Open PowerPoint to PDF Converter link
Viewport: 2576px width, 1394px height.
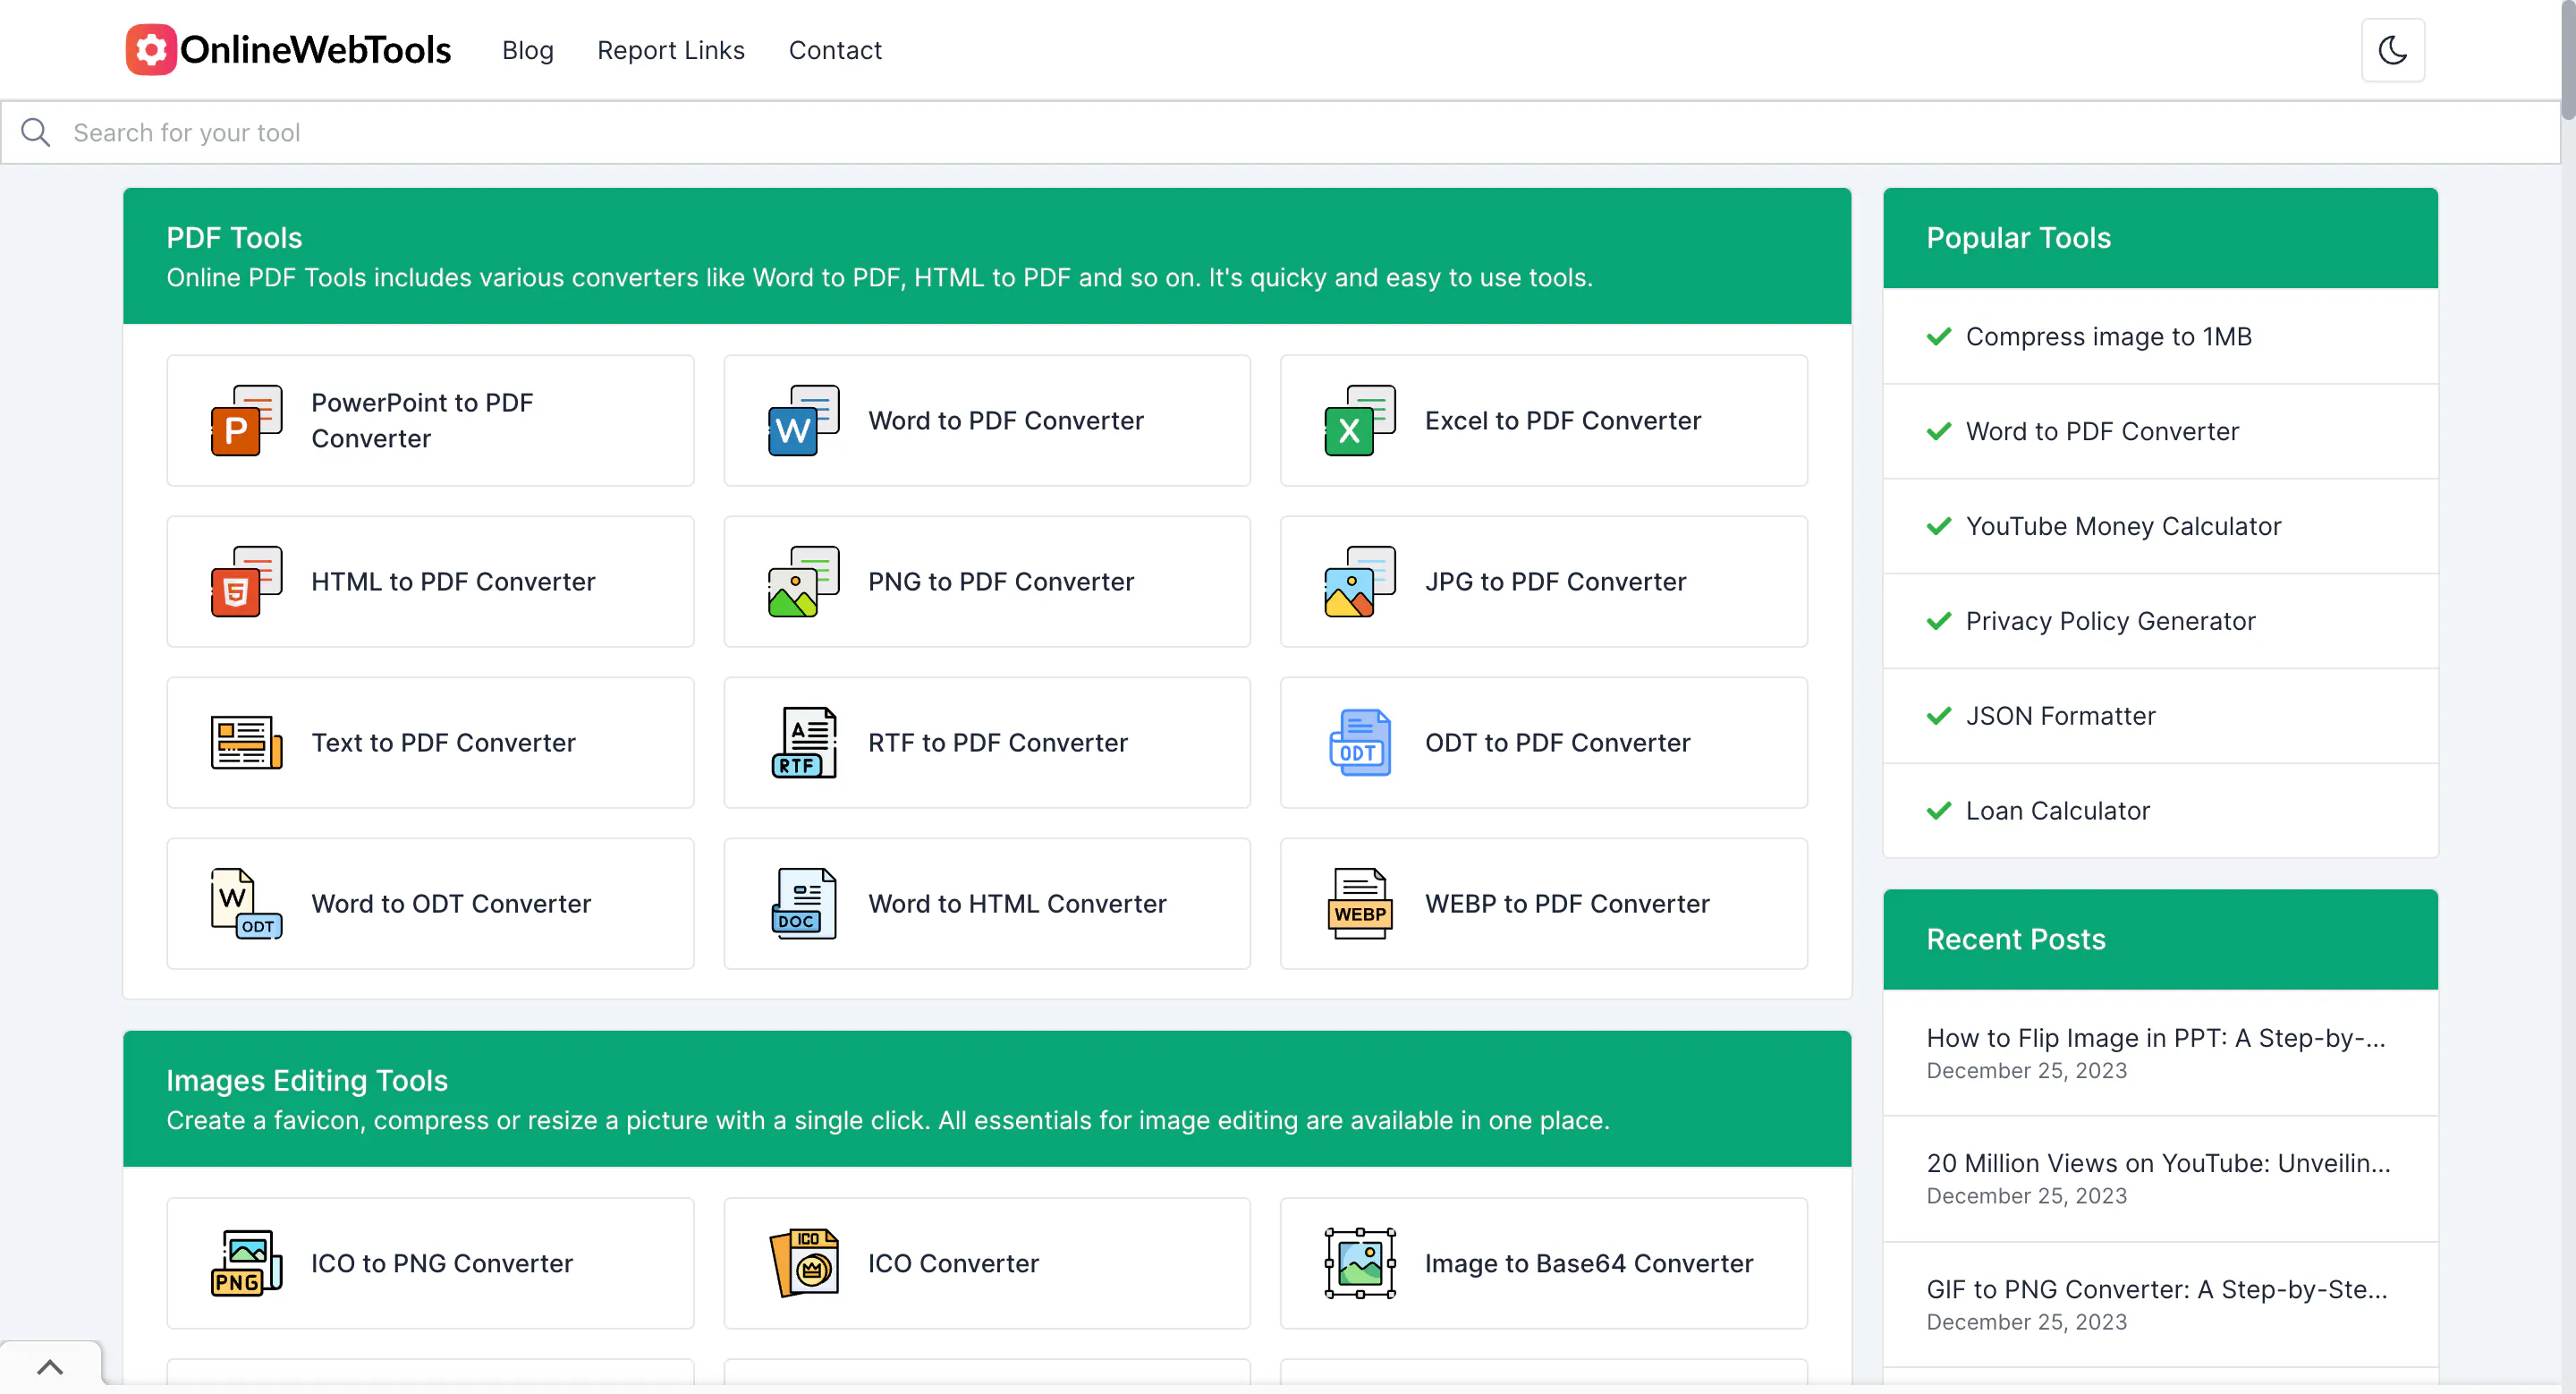422,421
